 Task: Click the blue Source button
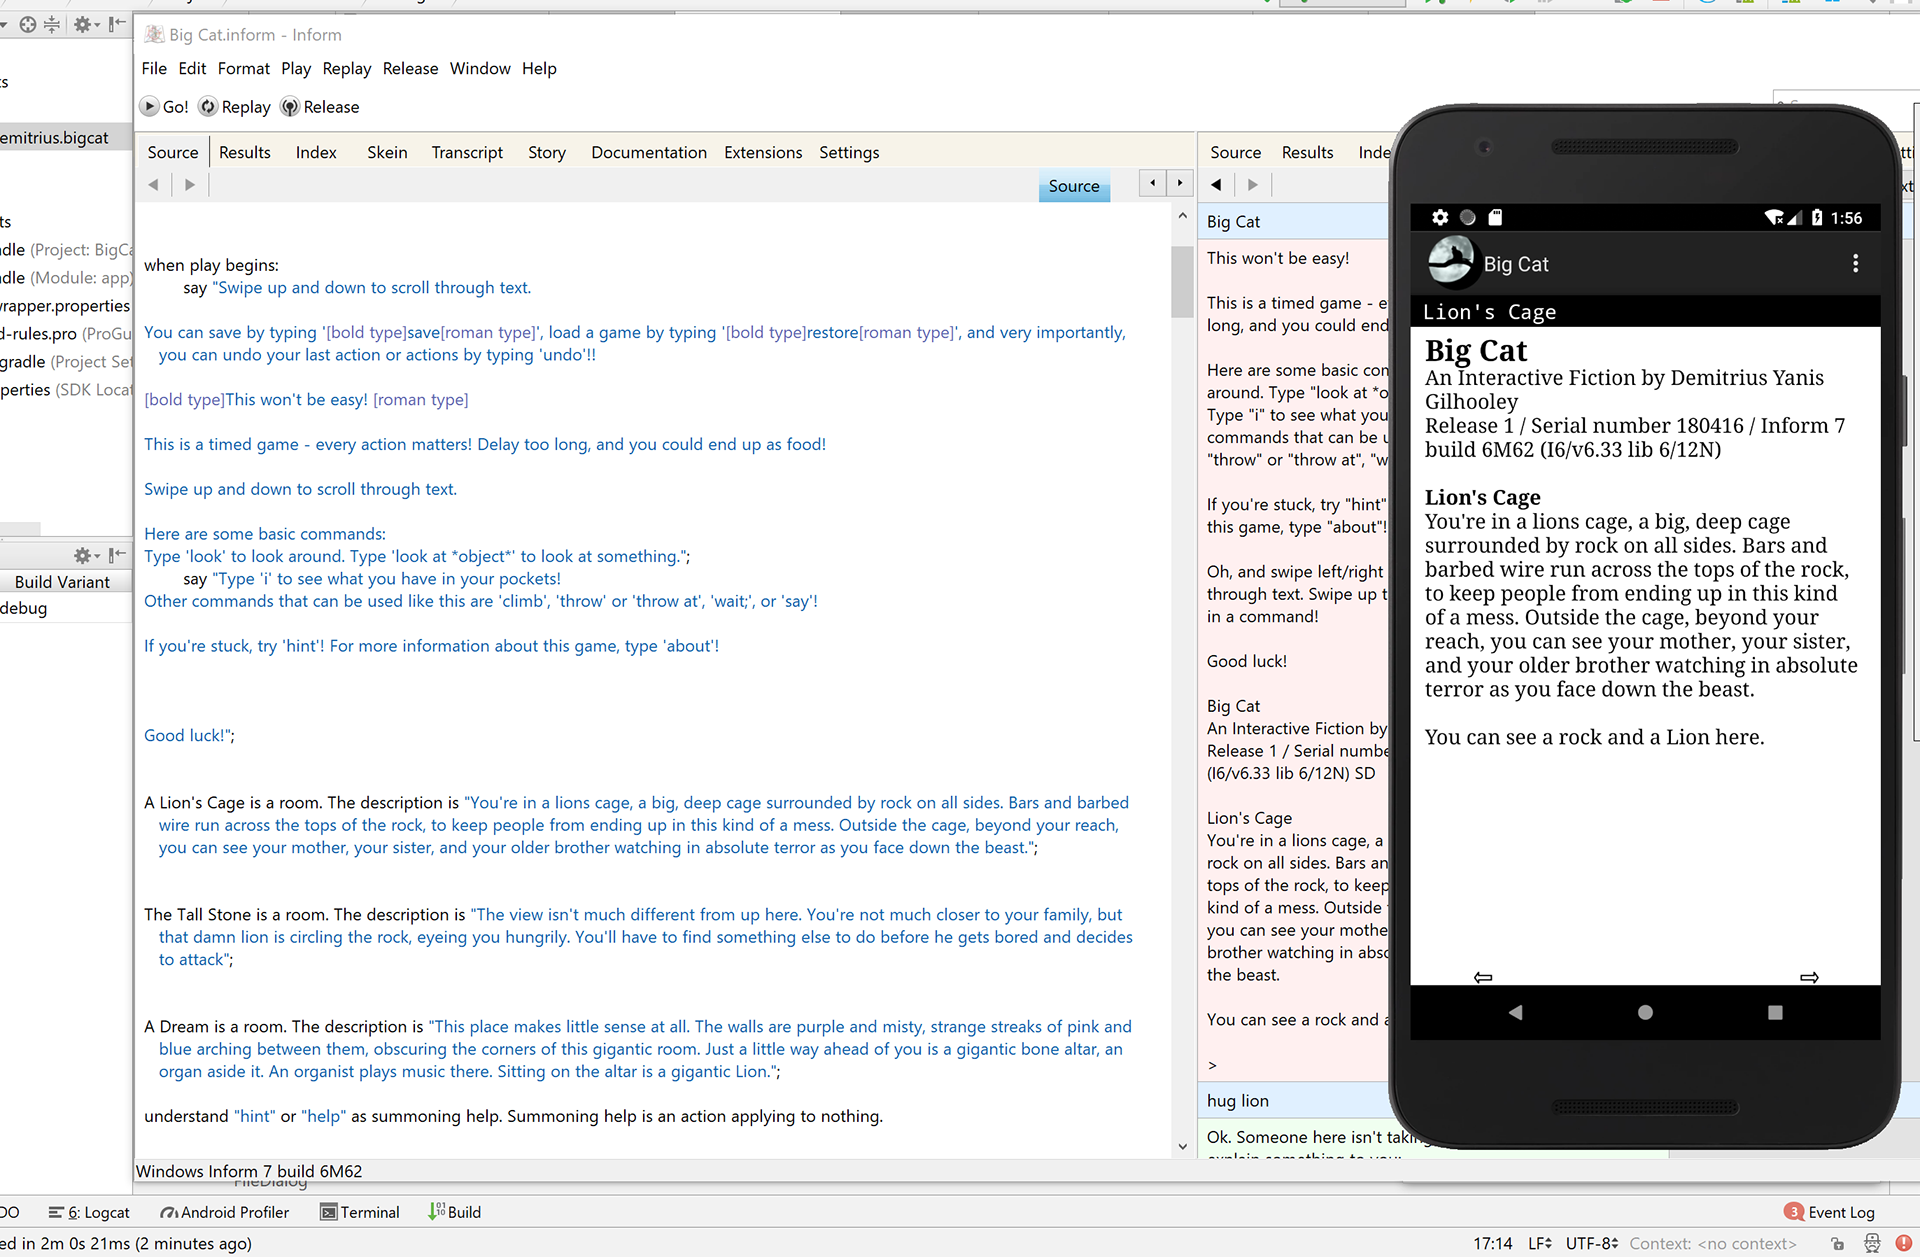[x=1074, y=186]
